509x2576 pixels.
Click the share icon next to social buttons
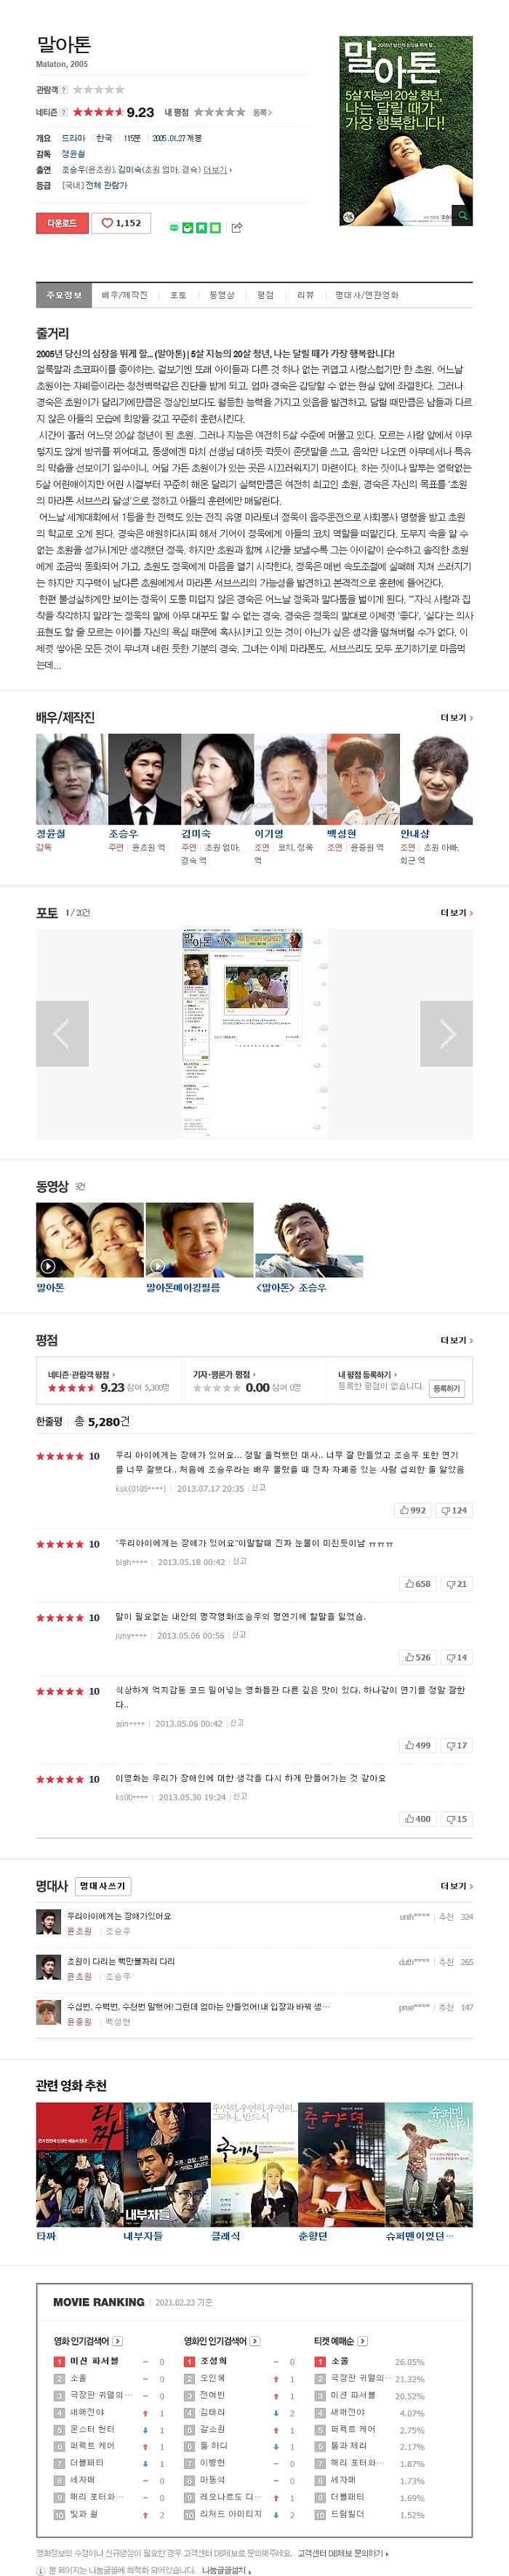coord(237,228)
